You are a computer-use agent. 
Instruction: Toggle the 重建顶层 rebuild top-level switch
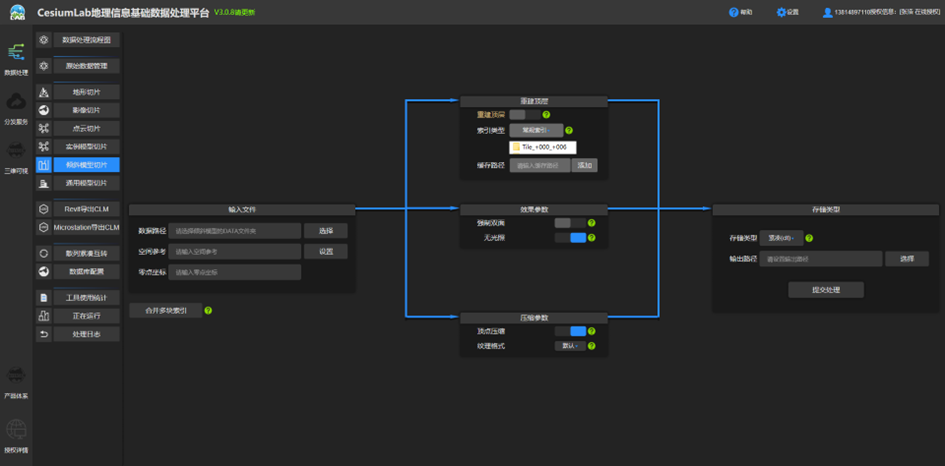525,115
